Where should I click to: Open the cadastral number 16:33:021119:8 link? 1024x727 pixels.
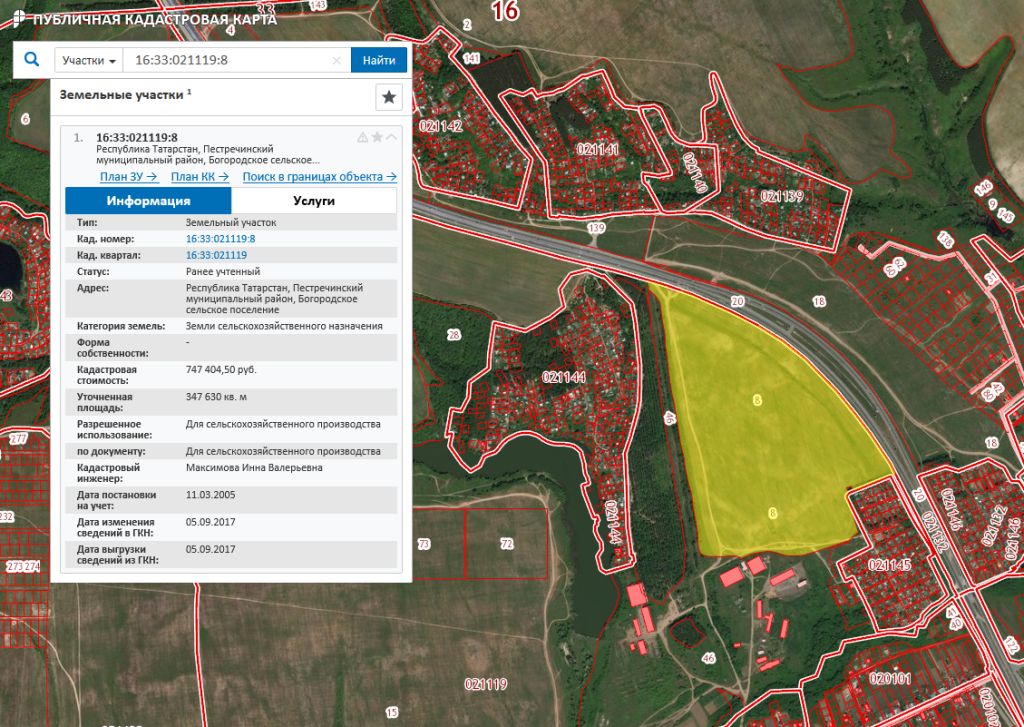pos(220,239)
